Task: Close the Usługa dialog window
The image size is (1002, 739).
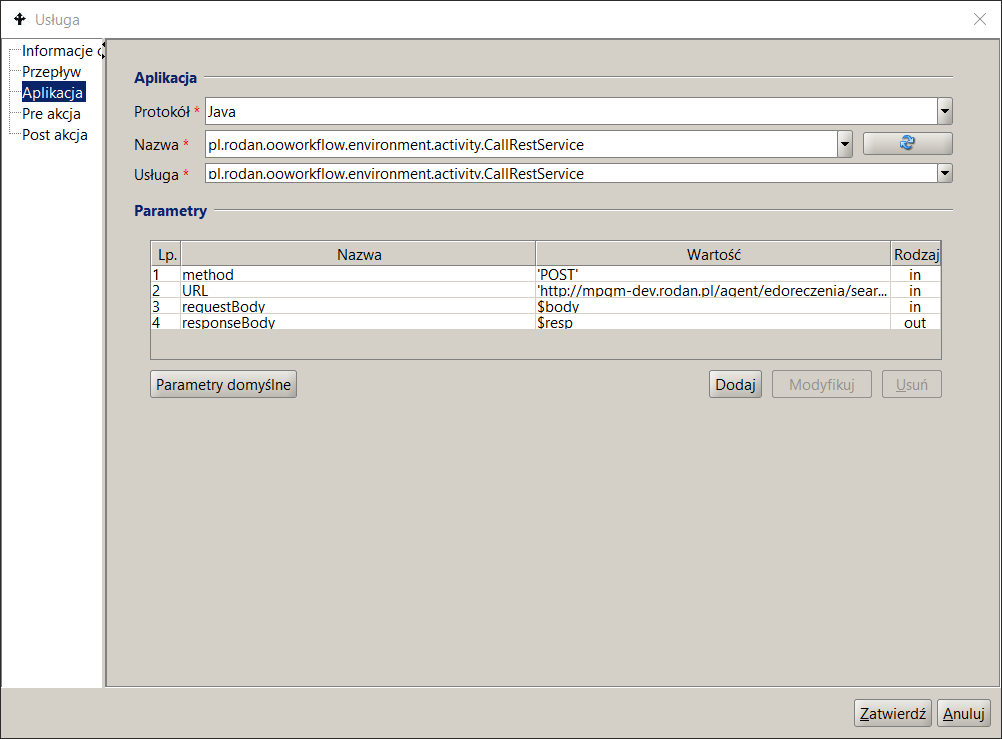Action: coord(980,19)
